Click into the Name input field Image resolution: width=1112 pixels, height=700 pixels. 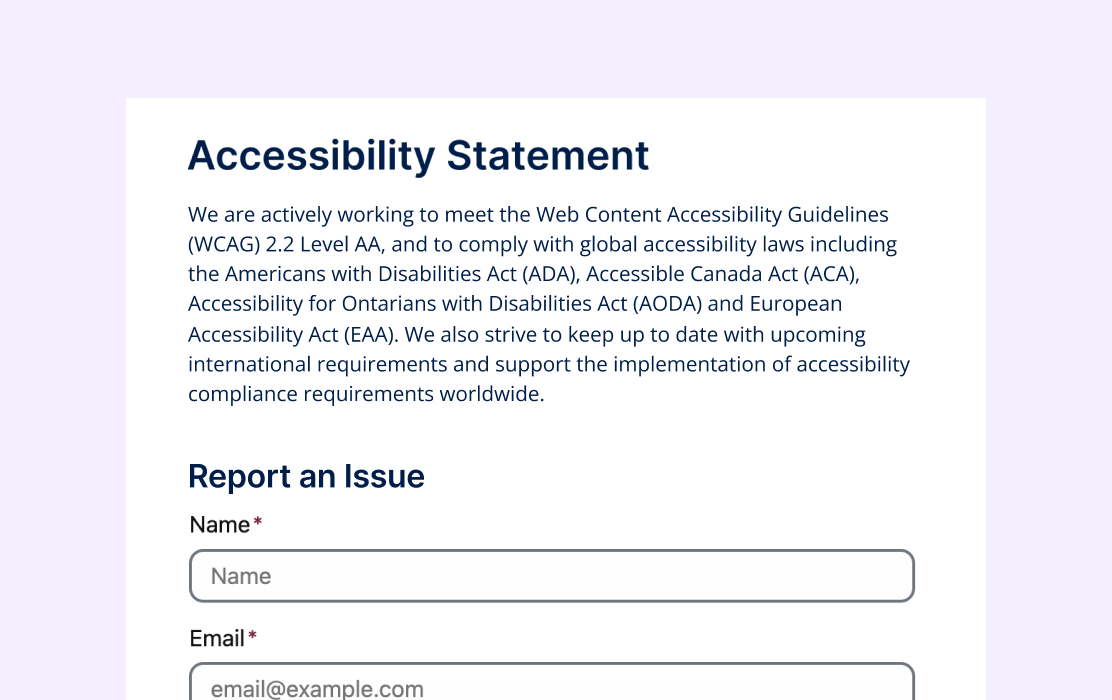click(551, 576)
